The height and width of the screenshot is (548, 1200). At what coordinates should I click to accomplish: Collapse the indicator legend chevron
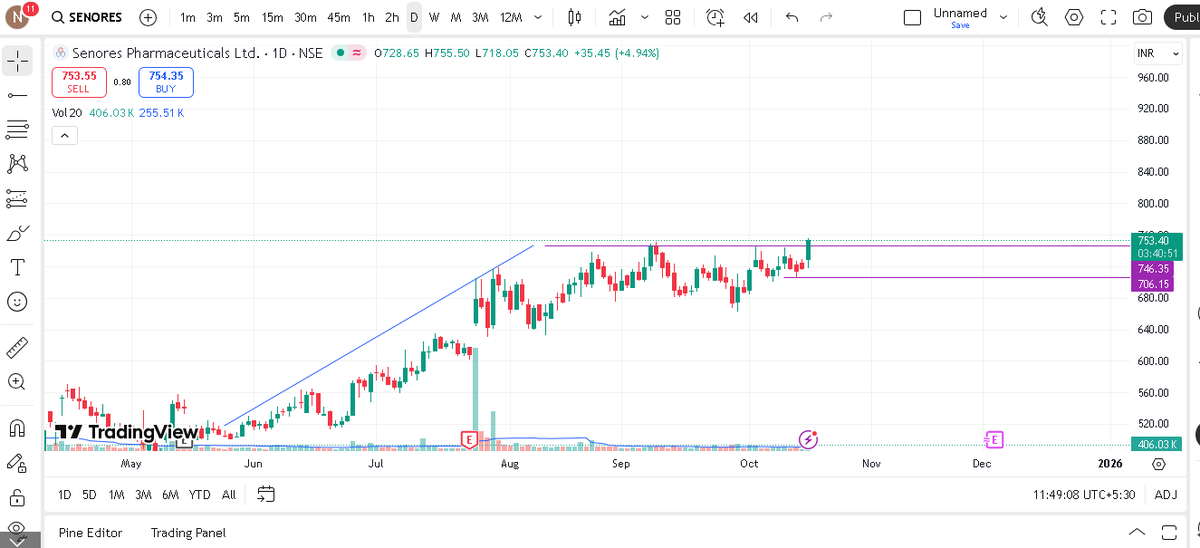(x=63, y=136)
